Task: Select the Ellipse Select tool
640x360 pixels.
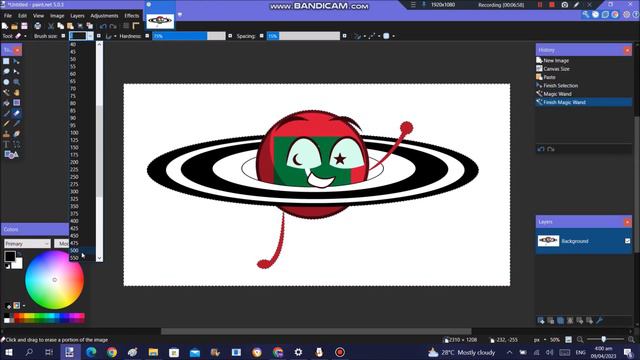Action: click(6, 82)
